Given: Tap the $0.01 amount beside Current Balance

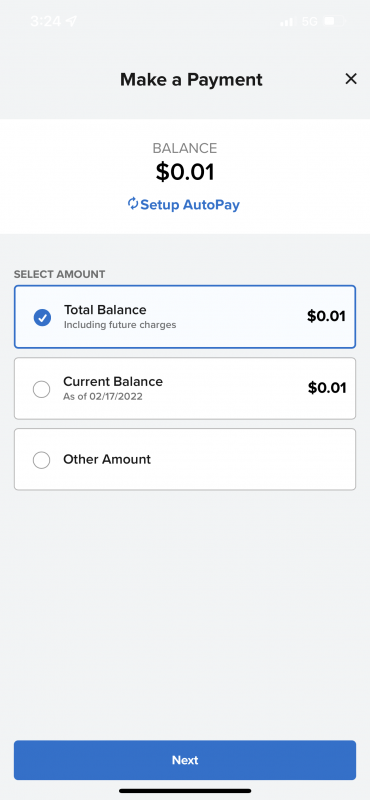Looking at the screenshot, I should [327, 388].
